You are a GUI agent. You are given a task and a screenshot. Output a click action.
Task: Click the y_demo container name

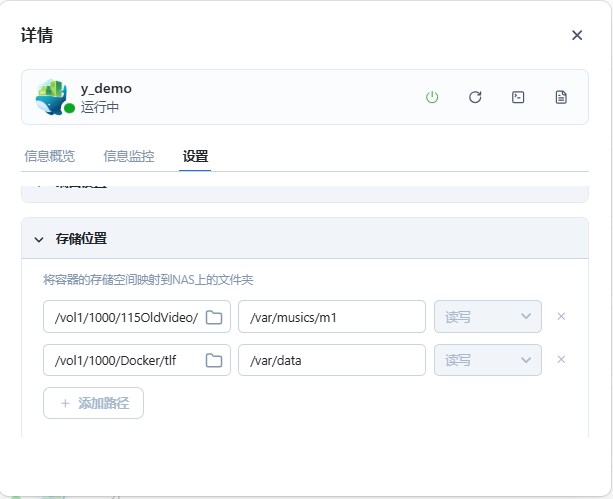coord(106,89)
